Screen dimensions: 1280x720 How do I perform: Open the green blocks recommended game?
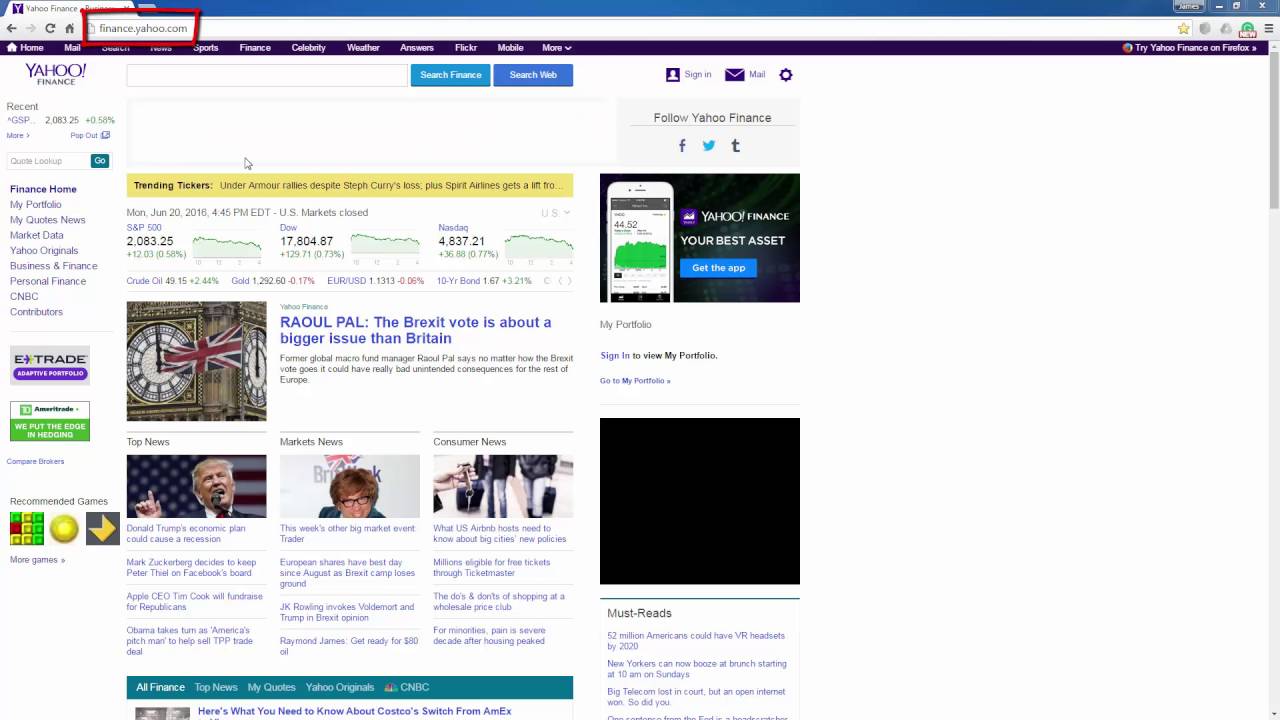(x=27, y=529)
